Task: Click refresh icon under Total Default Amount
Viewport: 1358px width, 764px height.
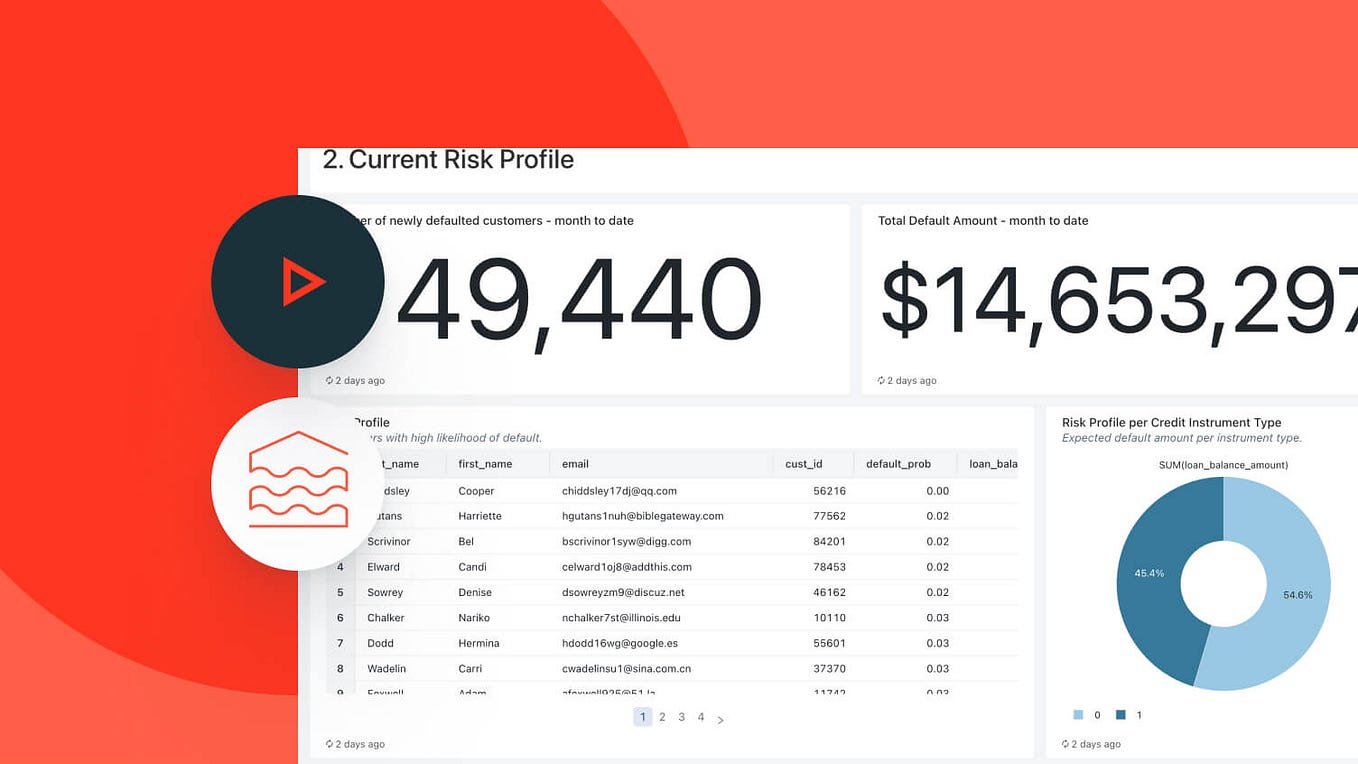Action: click(882, 381)
